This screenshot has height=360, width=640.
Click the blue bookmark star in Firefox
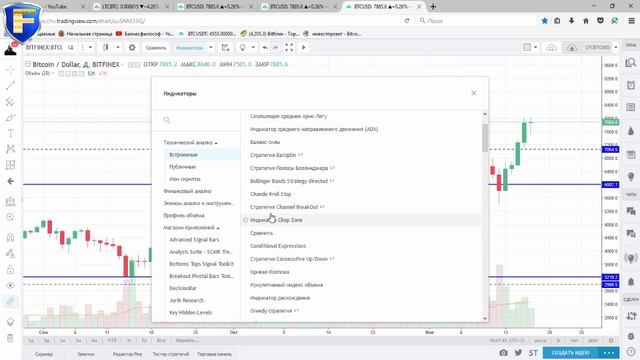click(544, 20)
